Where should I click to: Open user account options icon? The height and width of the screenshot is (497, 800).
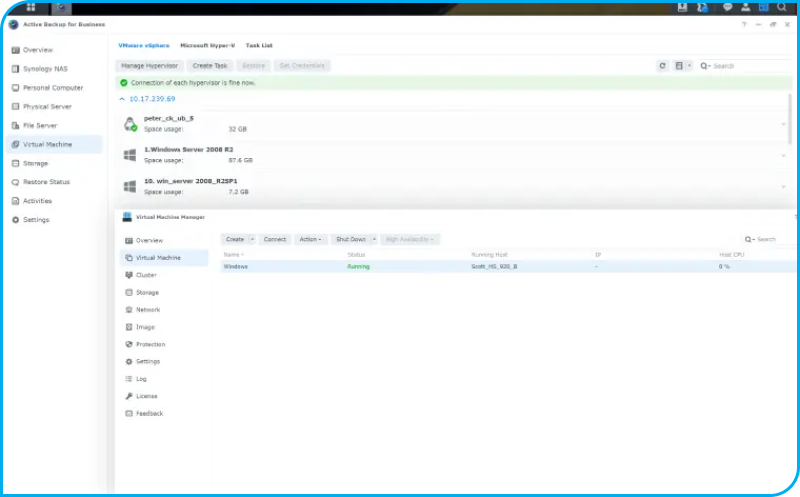745,7
